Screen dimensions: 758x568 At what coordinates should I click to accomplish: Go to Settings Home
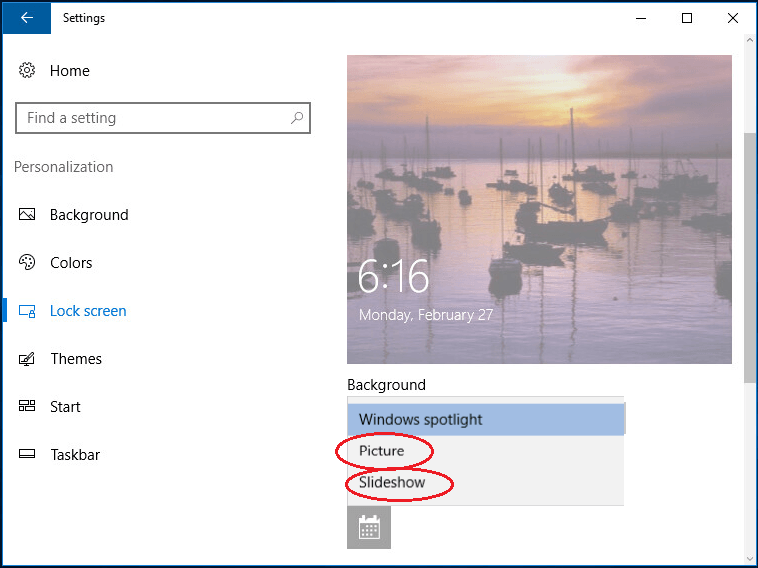[70, 71]
